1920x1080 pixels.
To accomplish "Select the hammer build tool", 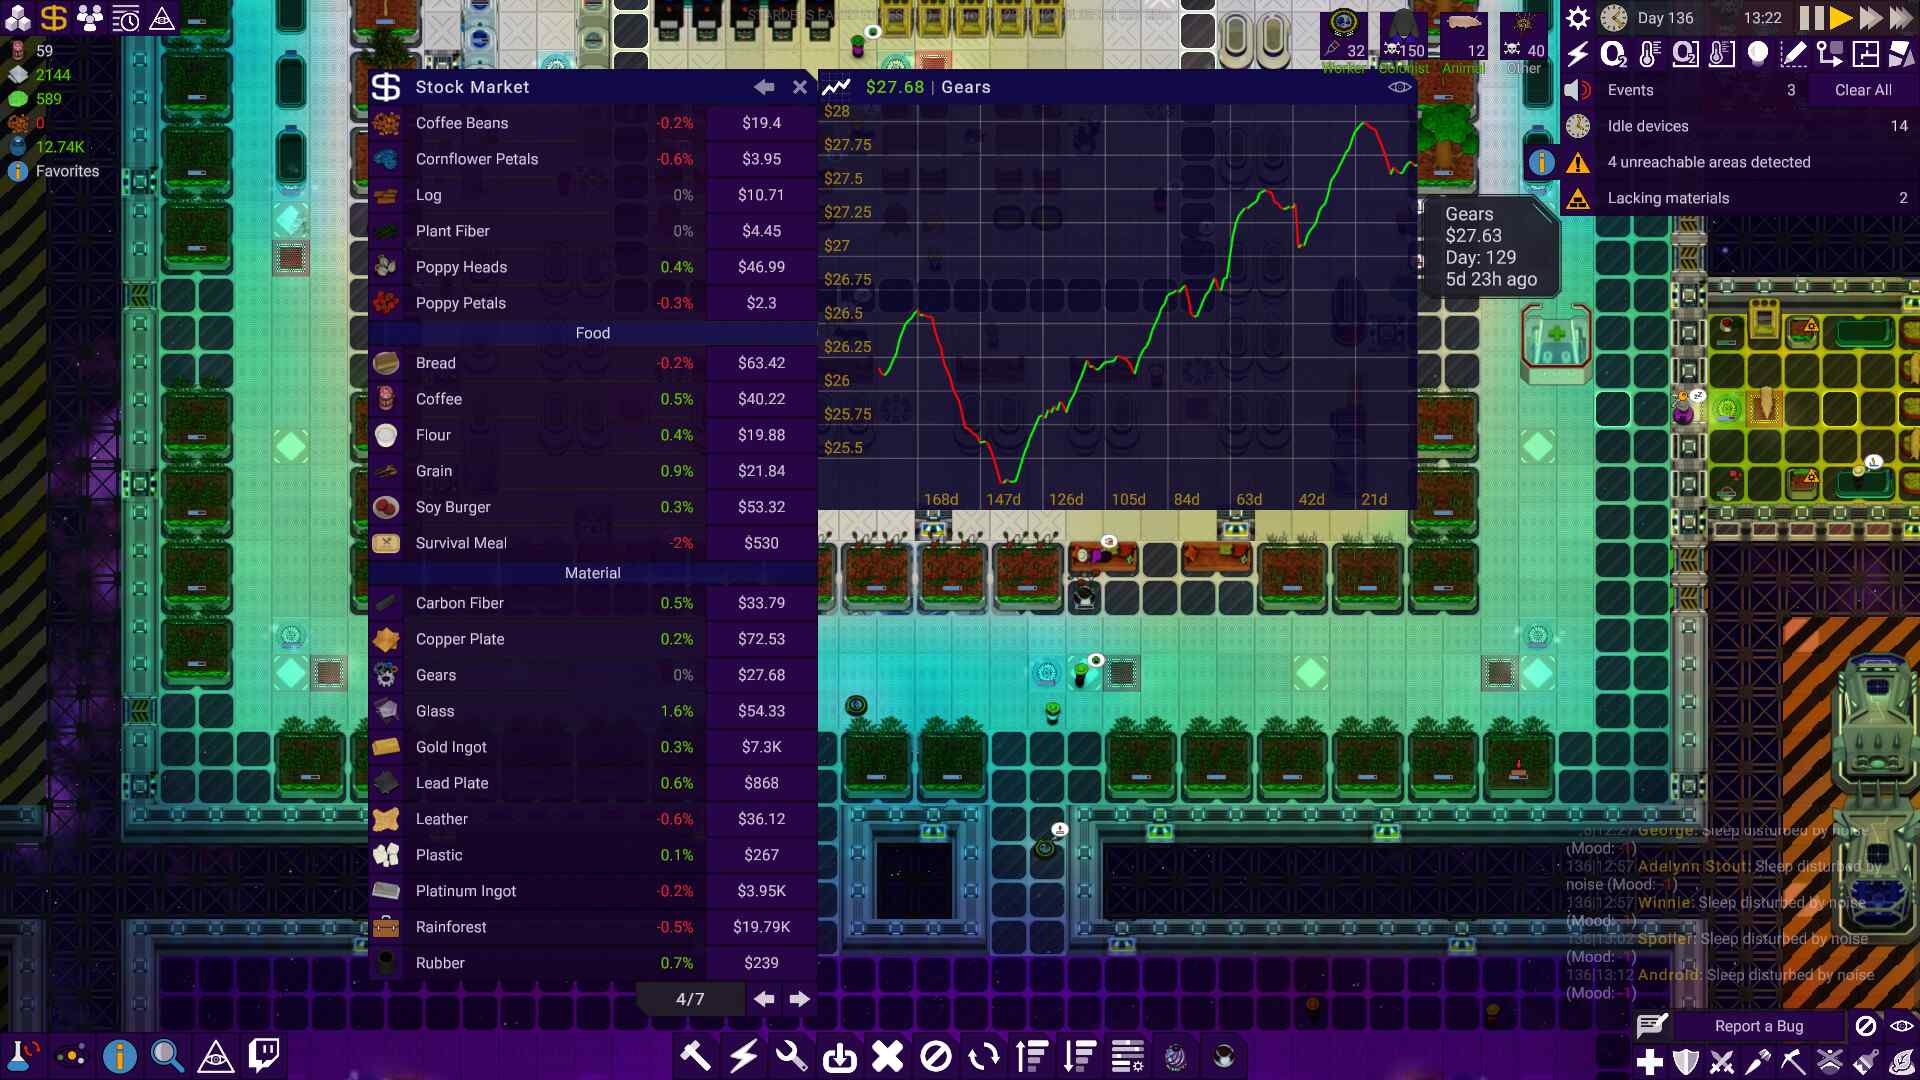I will click(x=695, y=1056).
